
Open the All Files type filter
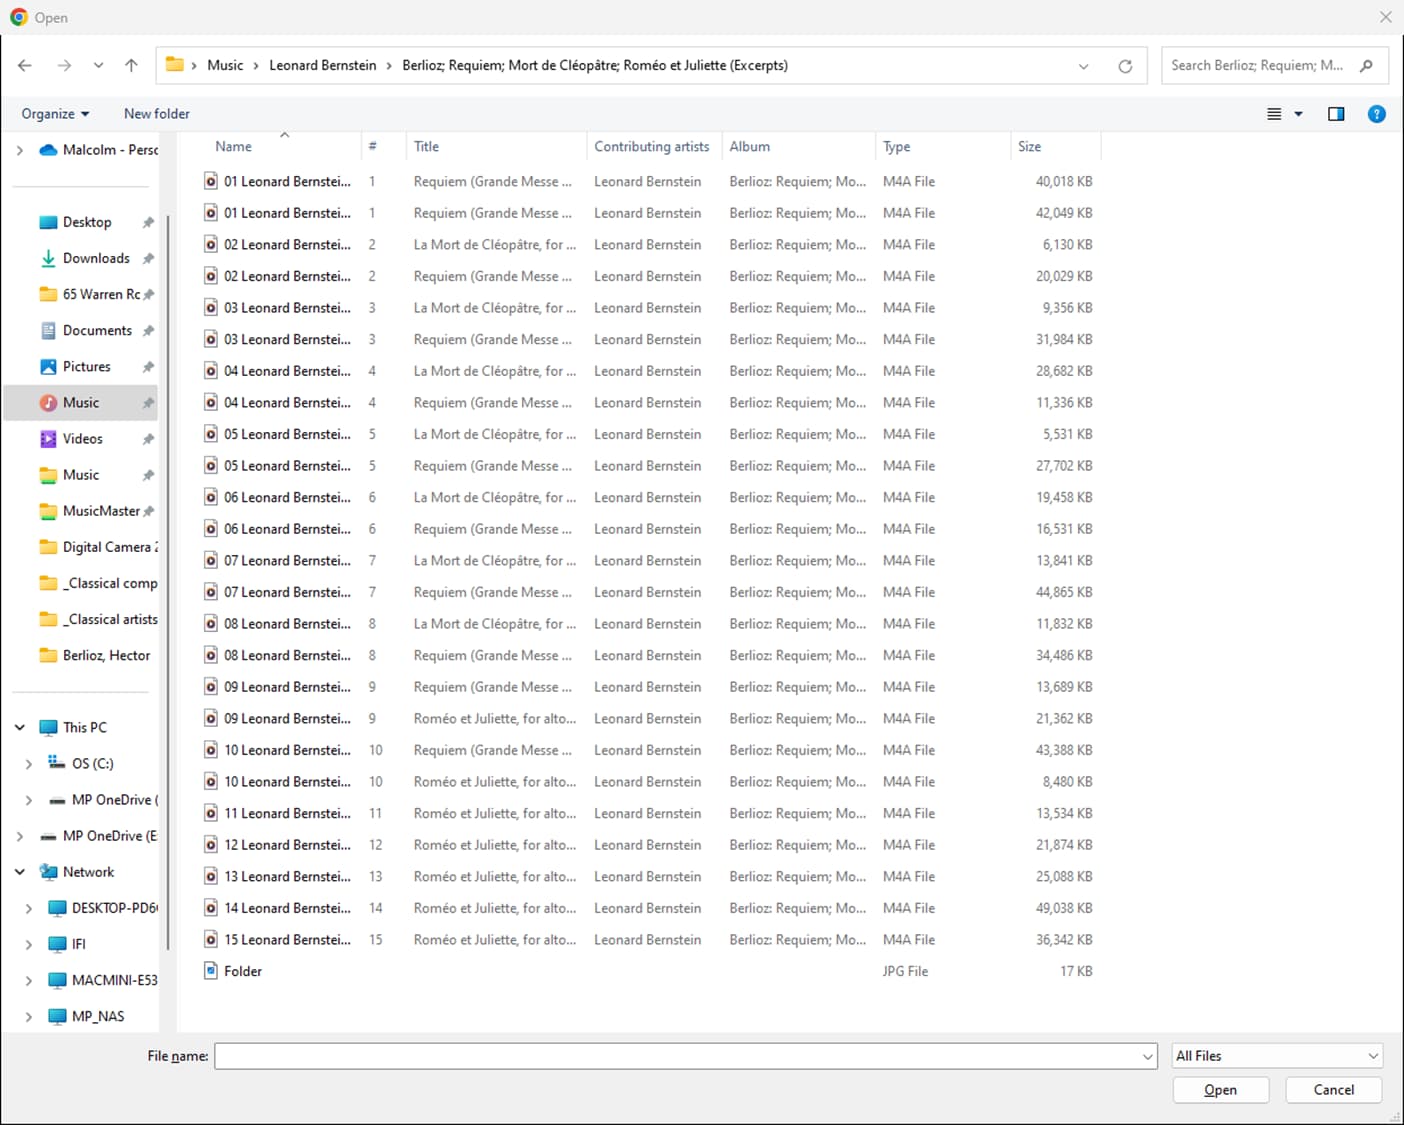click(1277, 1056)
